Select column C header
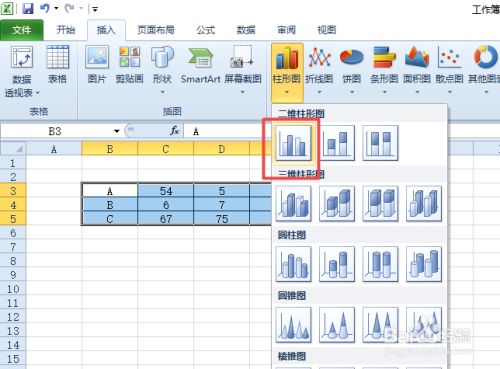This screenshot has height=369, width=500. click(x=166, y=149)
